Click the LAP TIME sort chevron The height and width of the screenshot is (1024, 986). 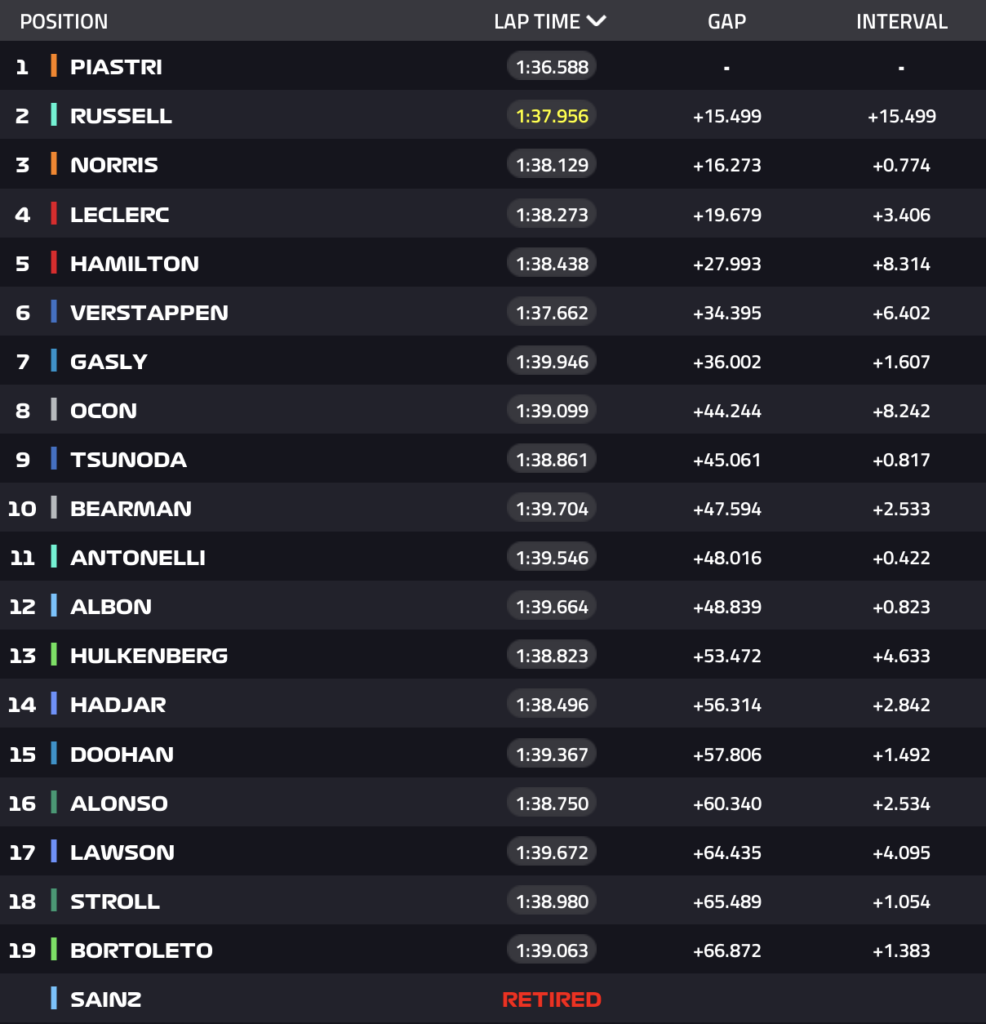597,21
